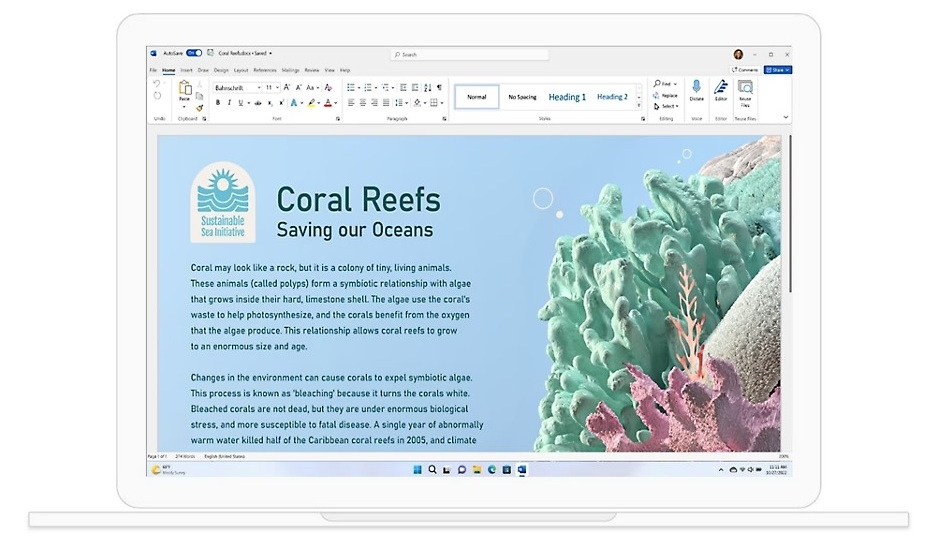Toggle show paragraph marks

(x=439, y=88)
